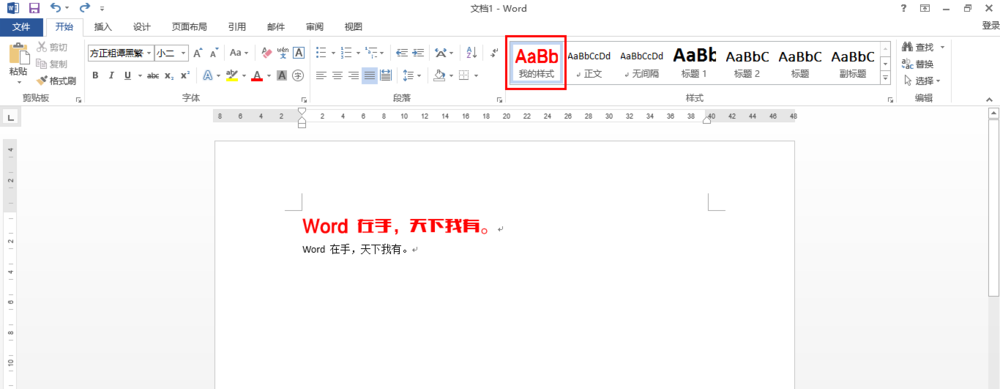Viewport: 1000px width, 389px height.
Task: Click the 登录 sign-in link
Action: pos(990,26)
